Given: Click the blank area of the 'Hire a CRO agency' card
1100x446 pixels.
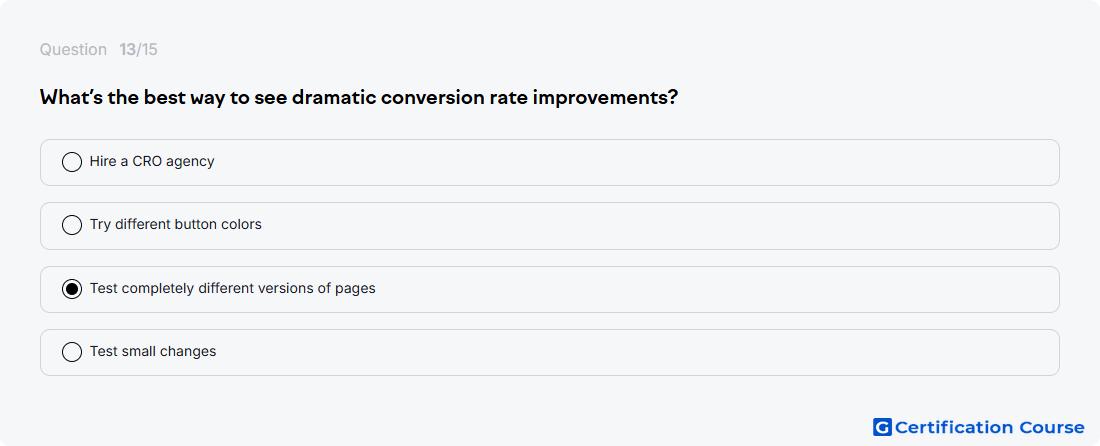Looking at the screenshot, I should tap(631, 163).
